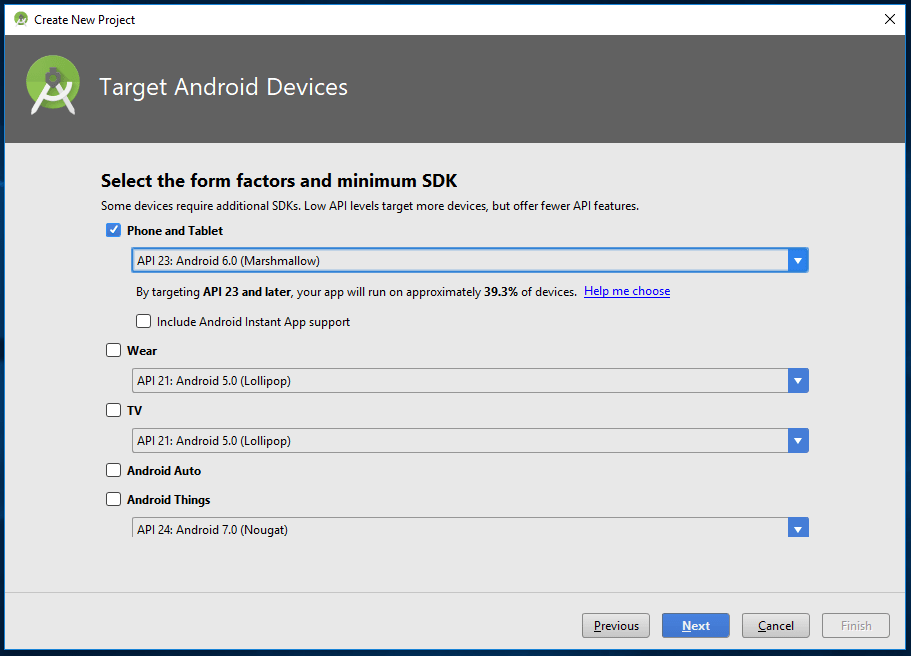The image size is (911, 656).
Task: Expand the Android Things API dropdown arrow
Action: pos(797,528)
